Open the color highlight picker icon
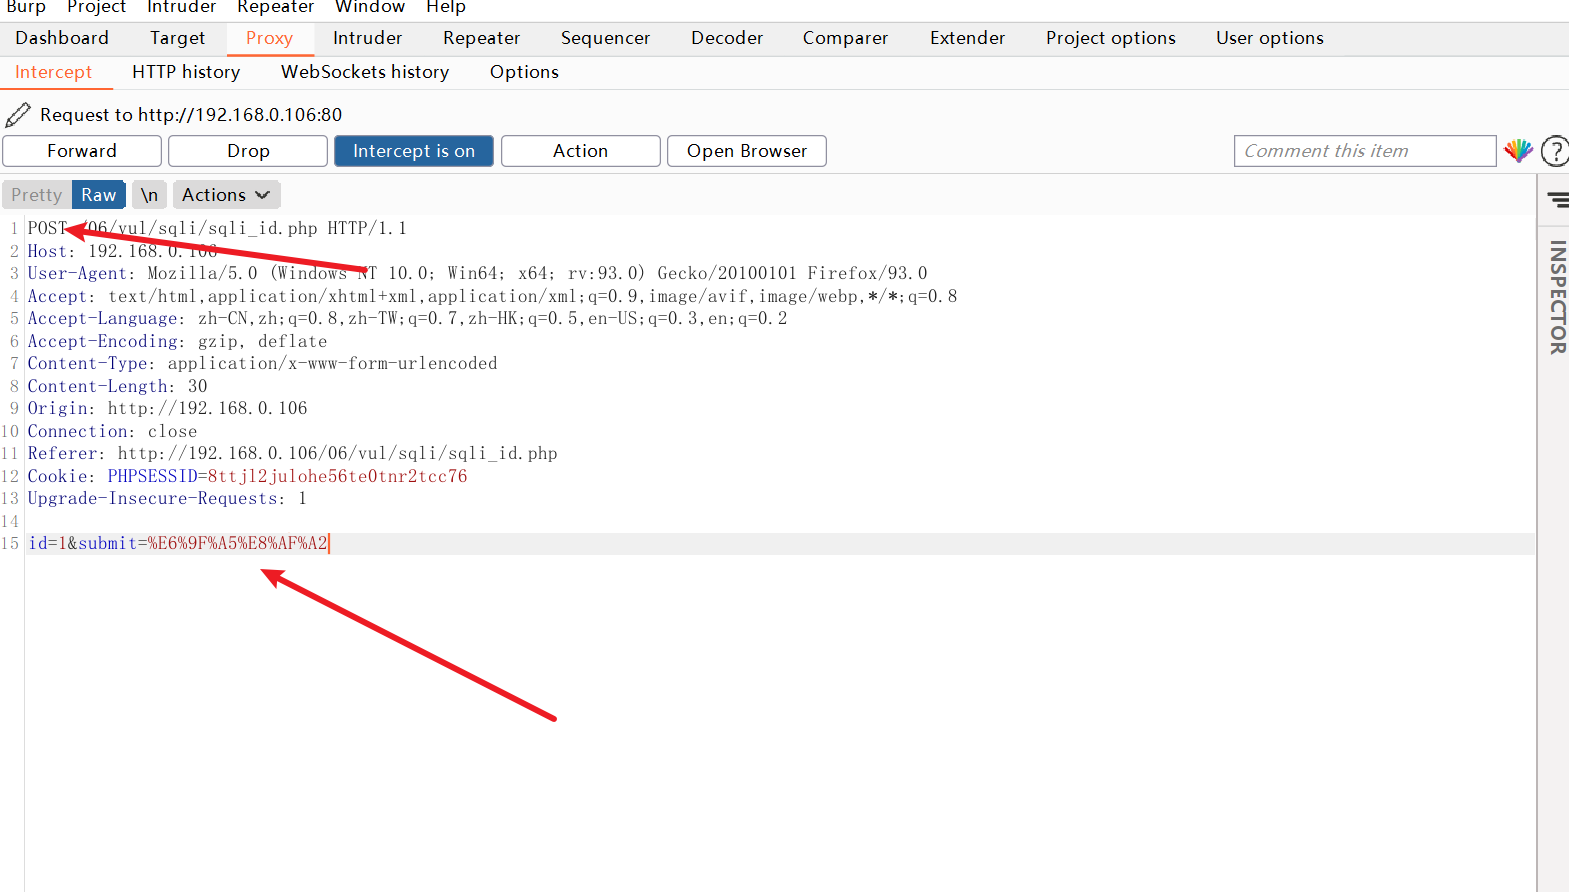 (1518, 151)
